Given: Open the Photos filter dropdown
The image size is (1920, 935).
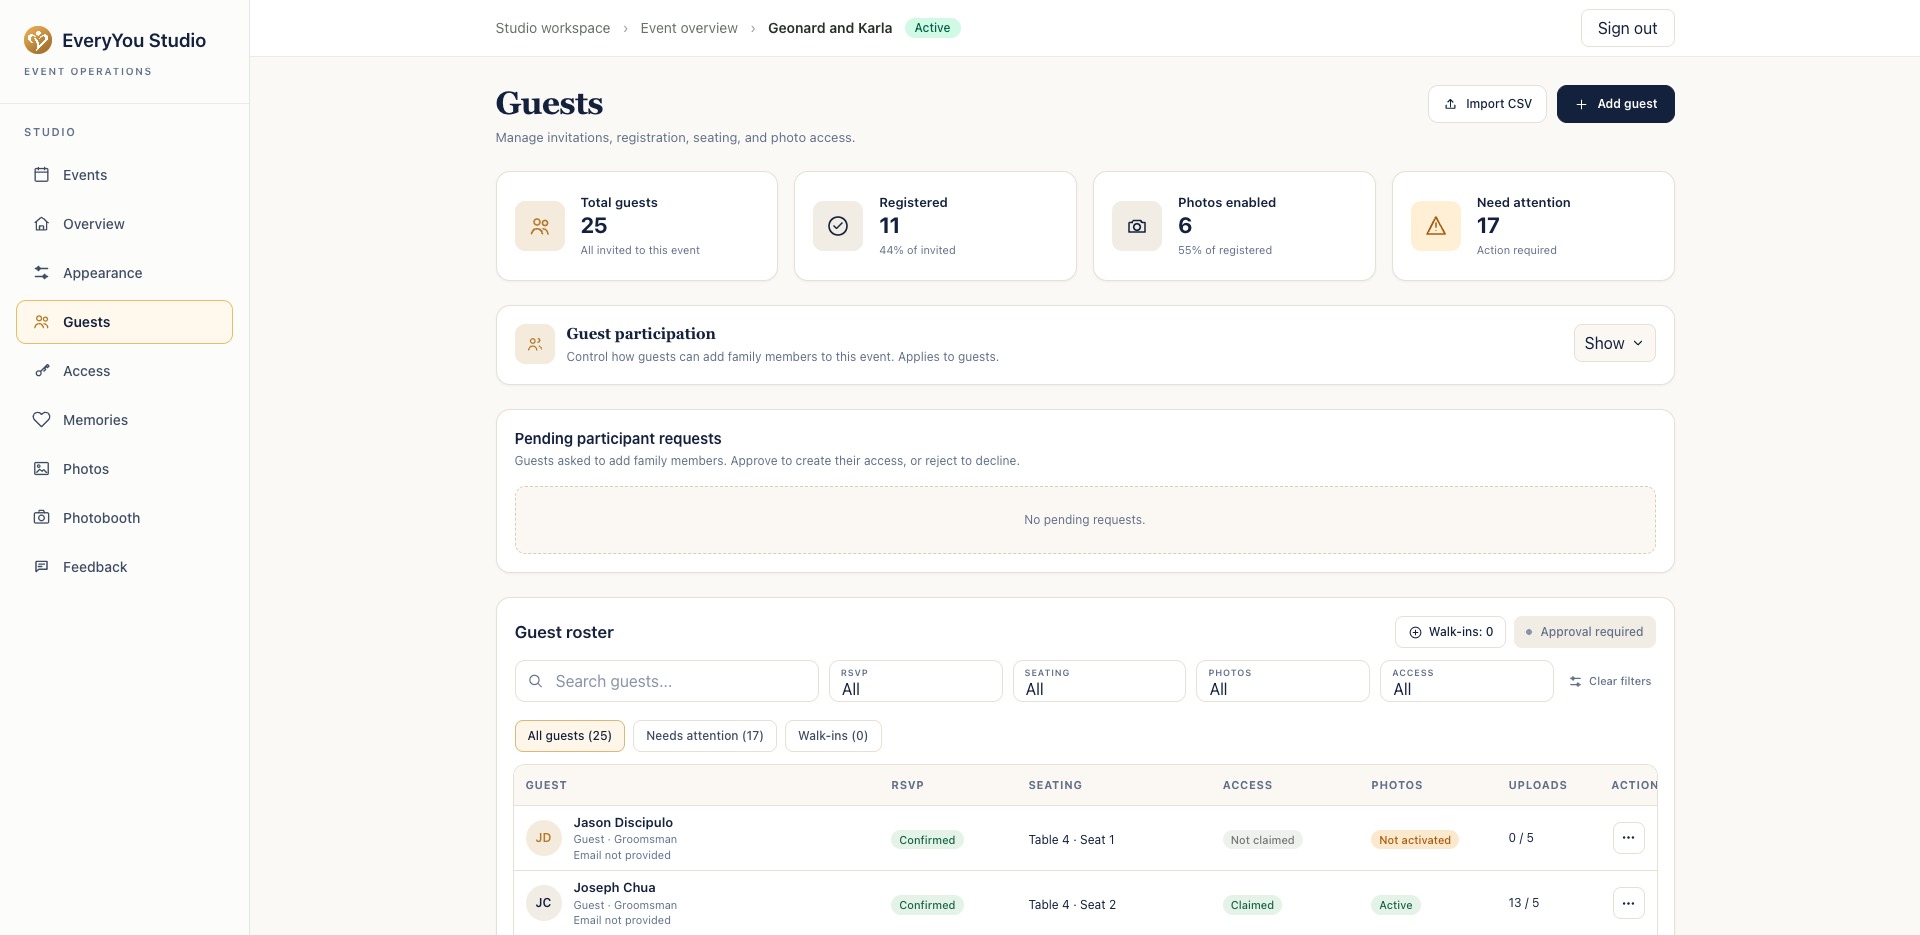Looking at the screenshot, I should (1283, 681).
